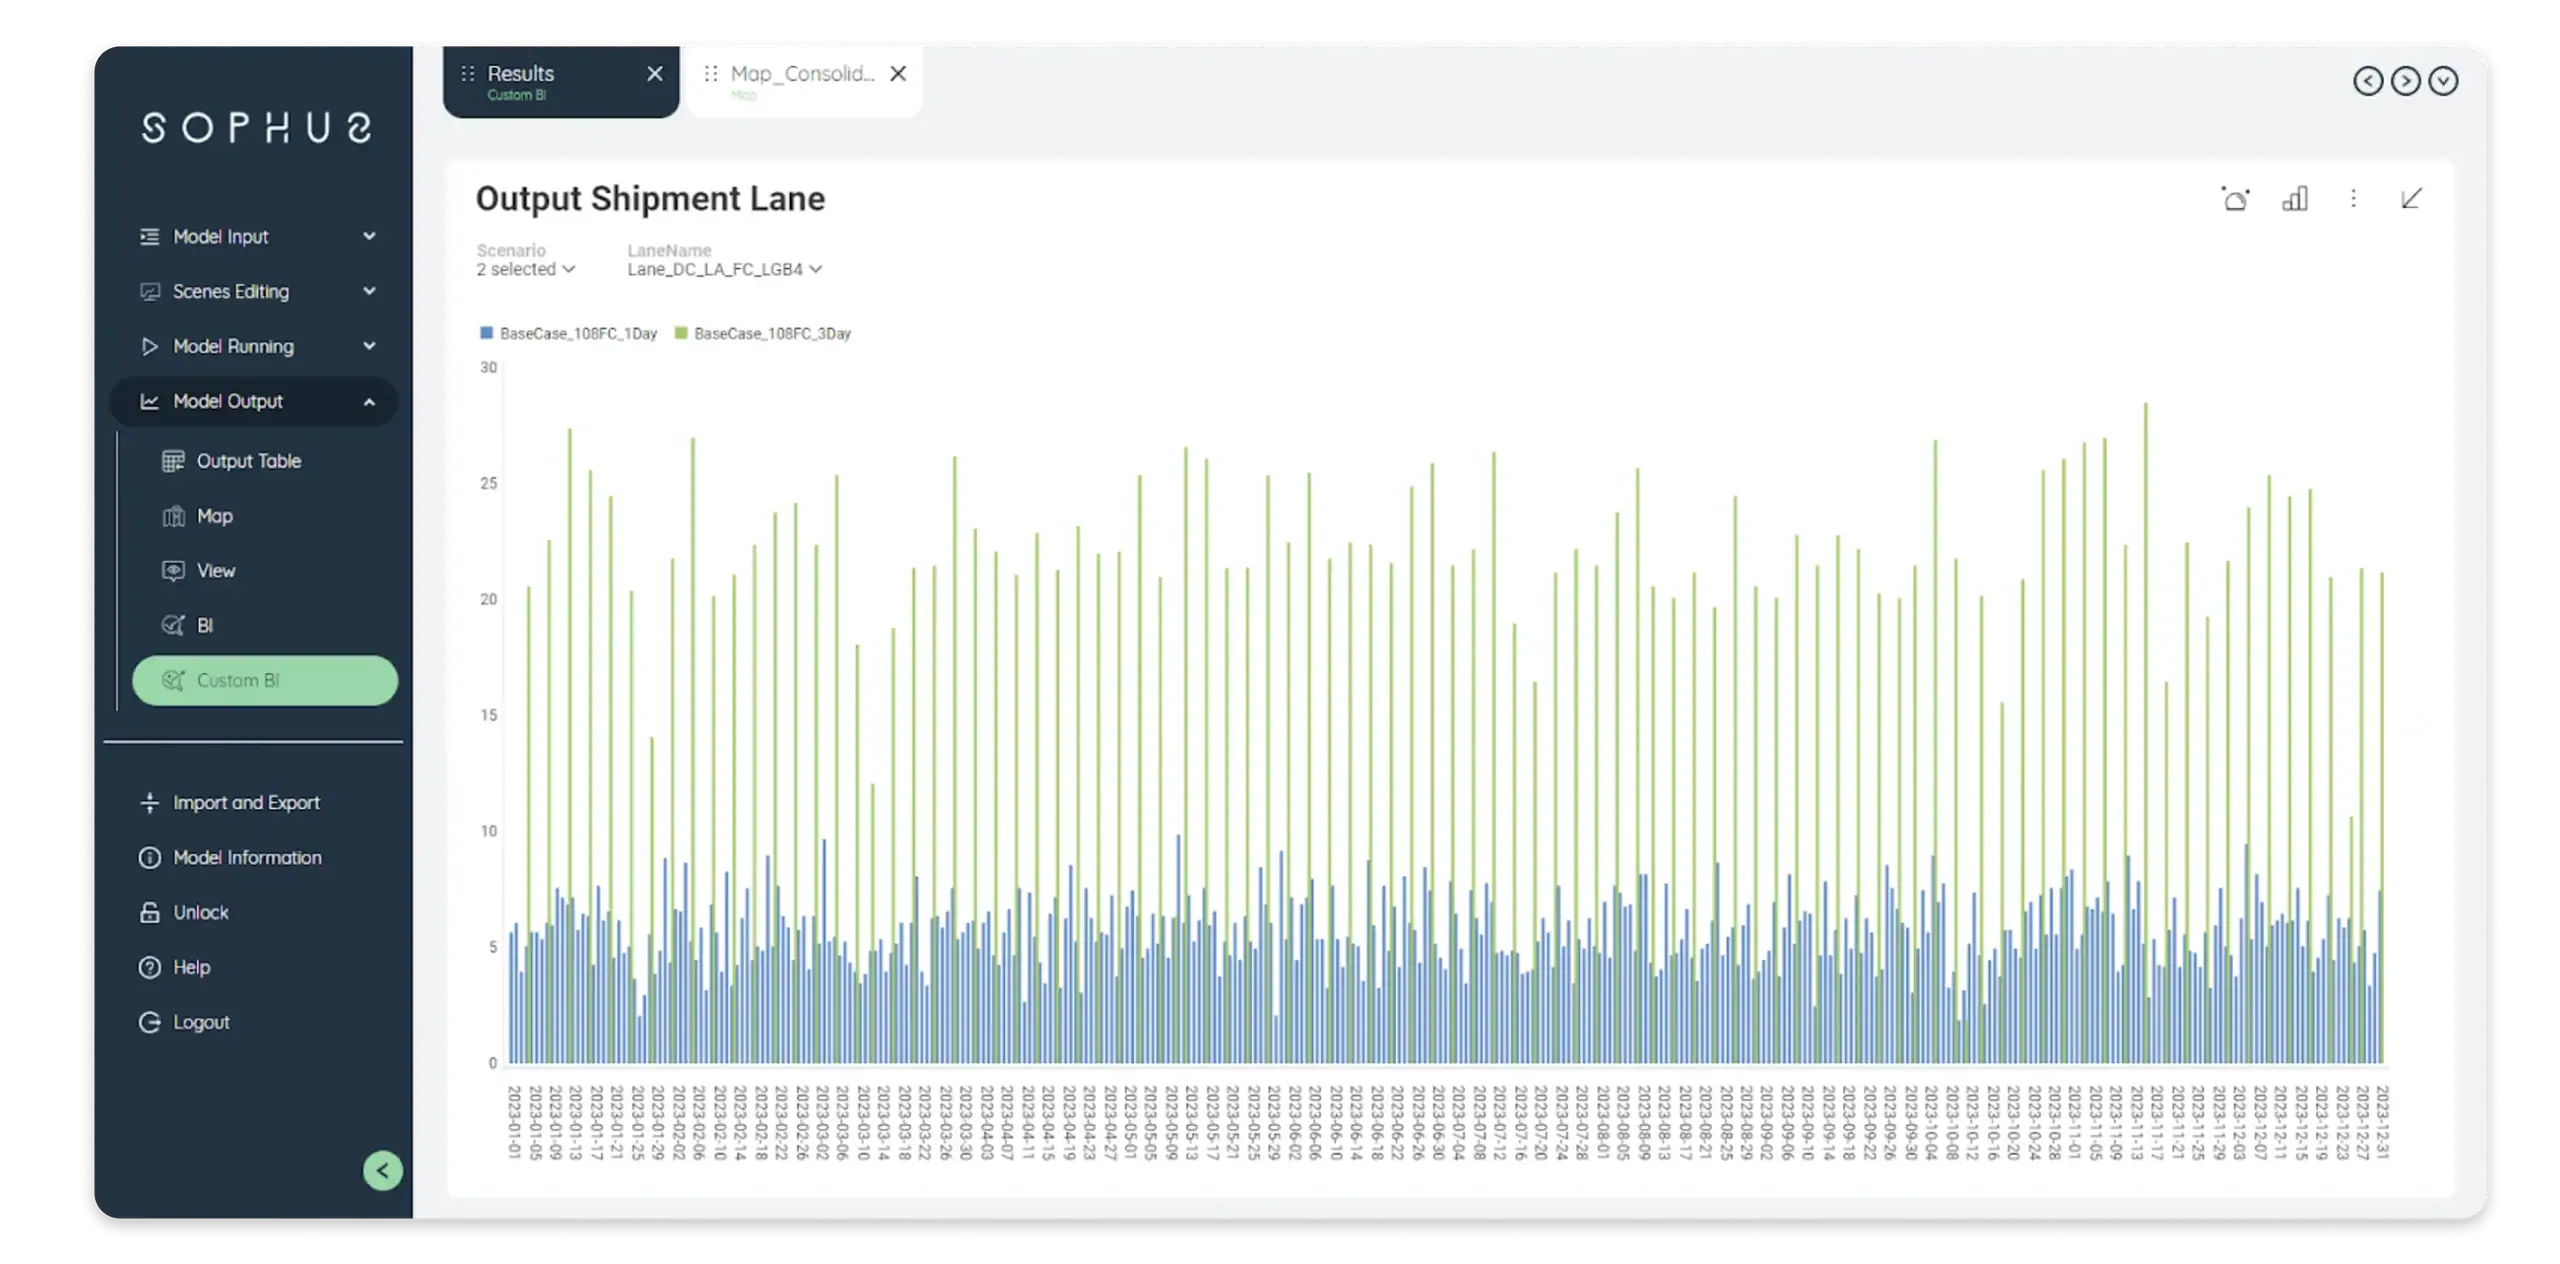
Task: Click the next tab circular arrow
Action: tap(2405, 81)
